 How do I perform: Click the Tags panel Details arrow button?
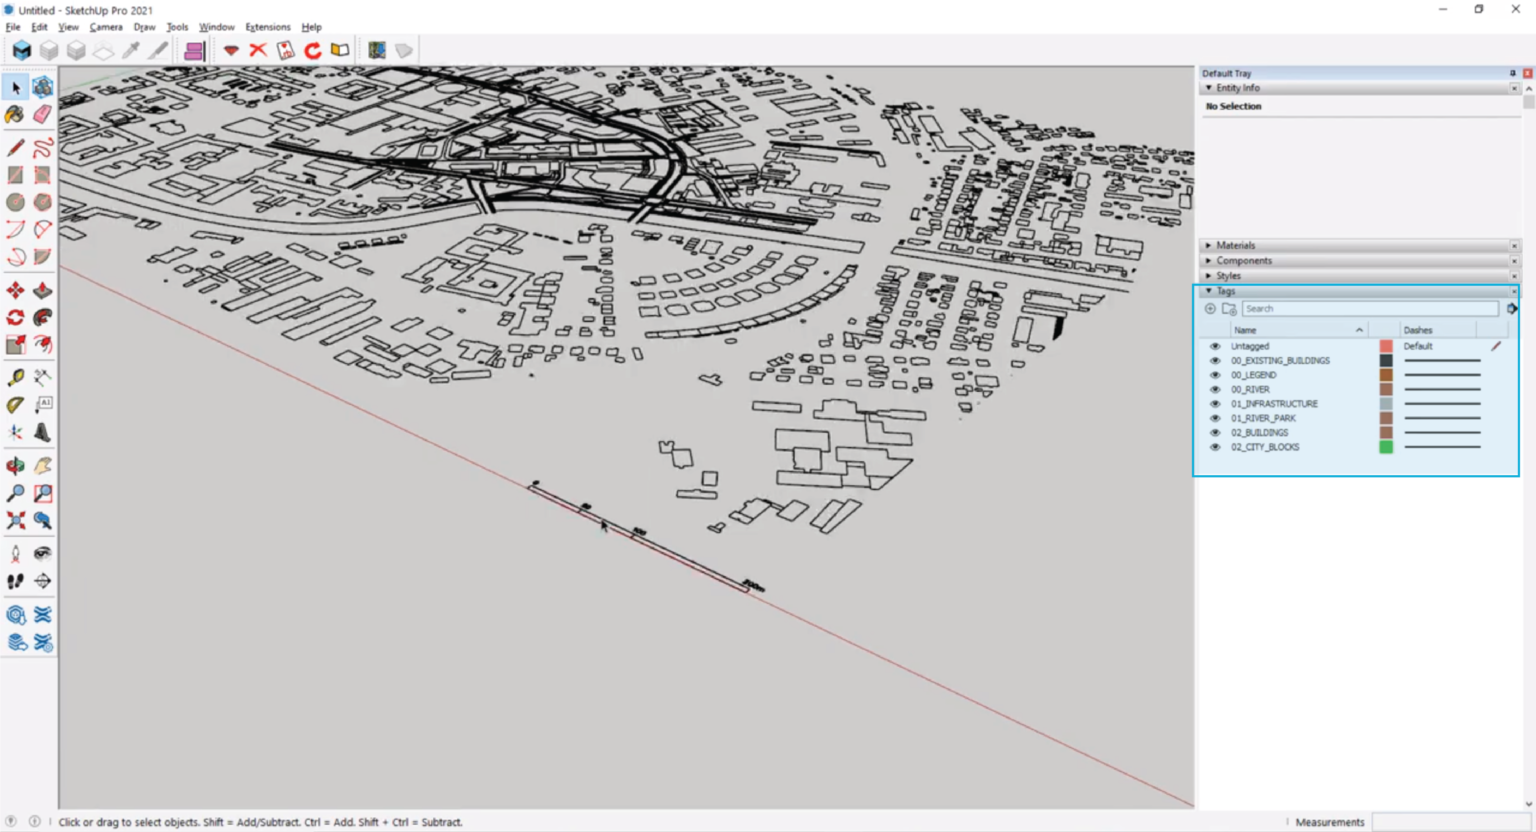click(1512, 308)
